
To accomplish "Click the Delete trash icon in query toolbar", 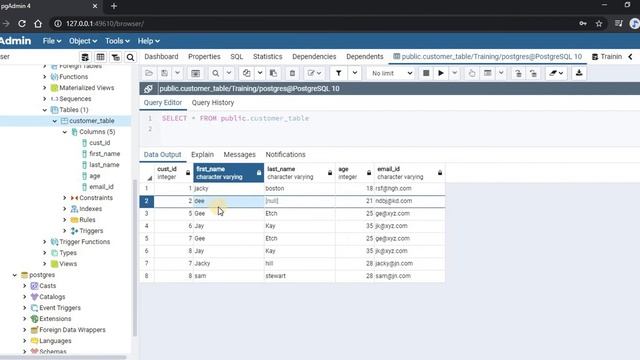I will [x=292, y=73].
